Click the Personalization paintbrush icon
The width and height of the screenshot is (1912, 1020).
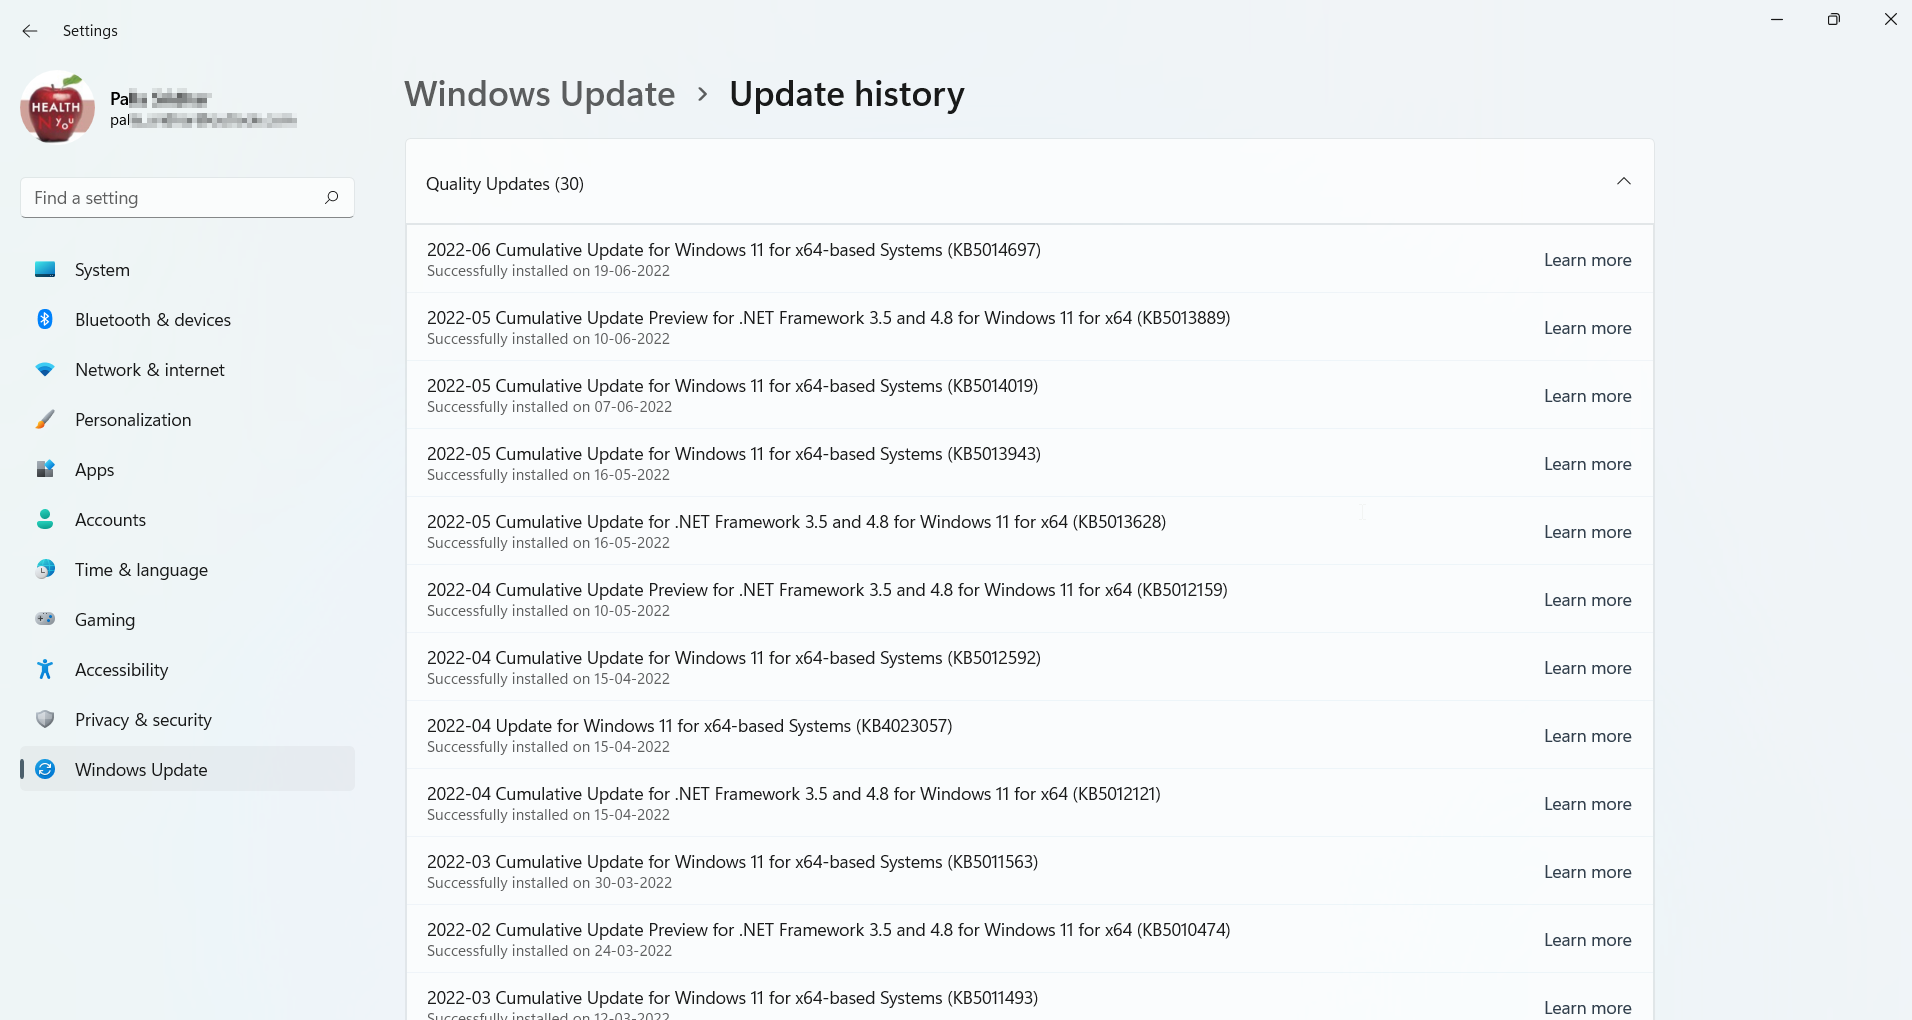click(45, 420)
